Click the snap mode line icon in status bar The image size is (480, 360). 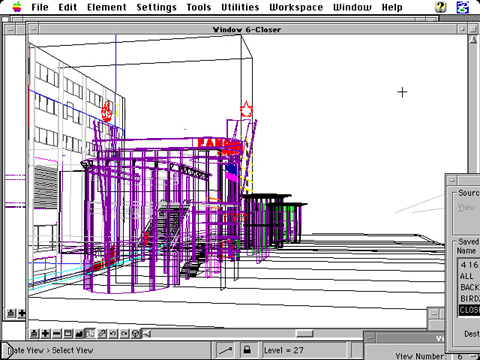pyautogui.click(x=225, y=350)
